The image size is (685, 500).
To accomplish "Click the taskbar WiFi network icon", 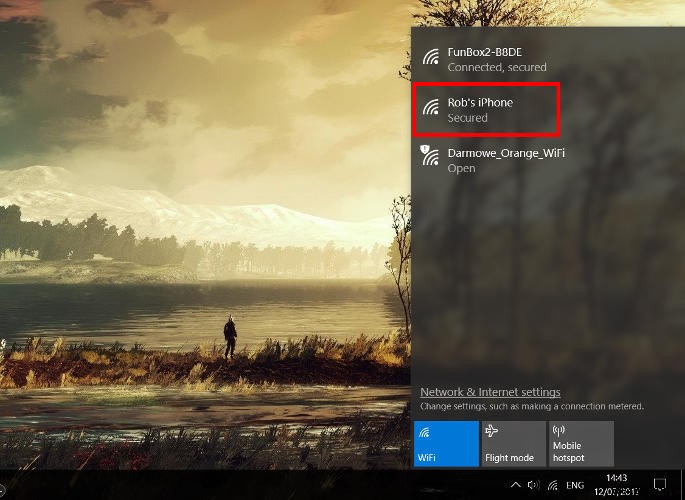I will tap(553, 485).
